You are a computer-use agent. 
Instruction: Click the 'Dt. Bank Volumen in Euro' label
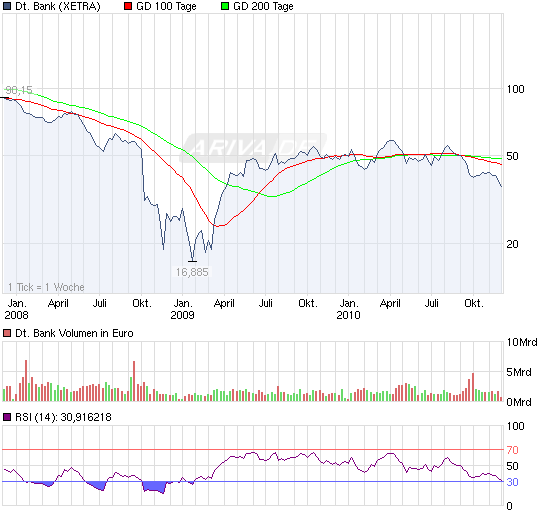click(x=74, y=333)
